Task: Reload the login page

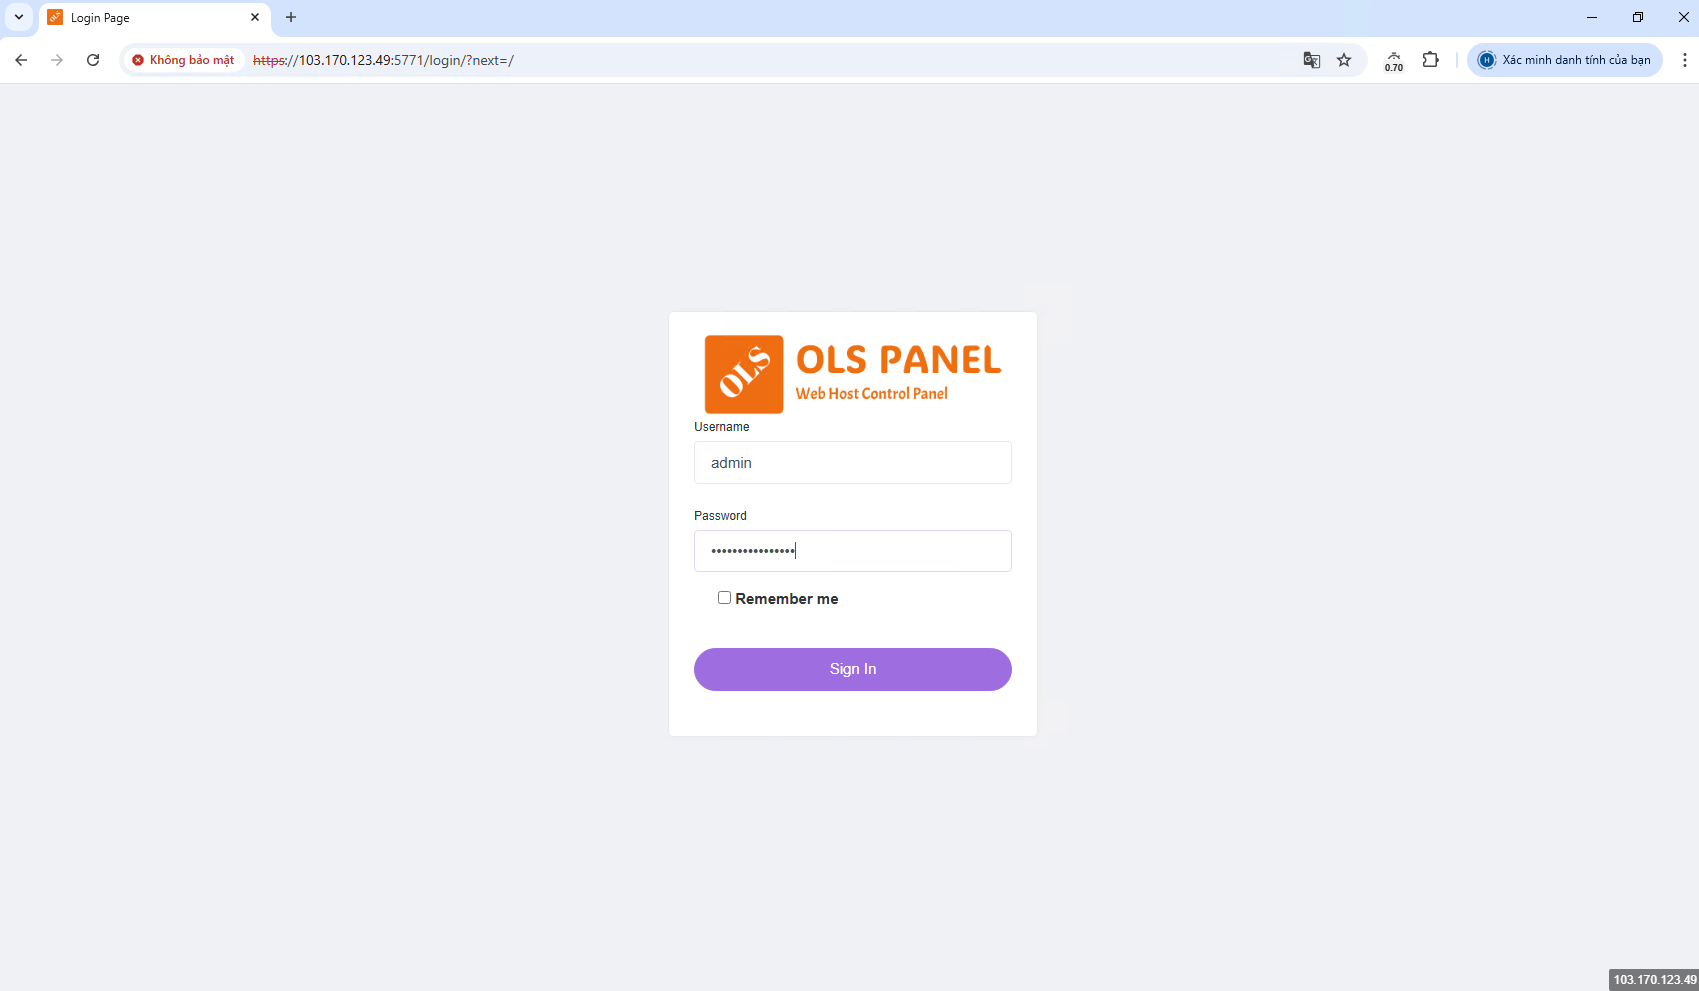Action: [93, 60]
